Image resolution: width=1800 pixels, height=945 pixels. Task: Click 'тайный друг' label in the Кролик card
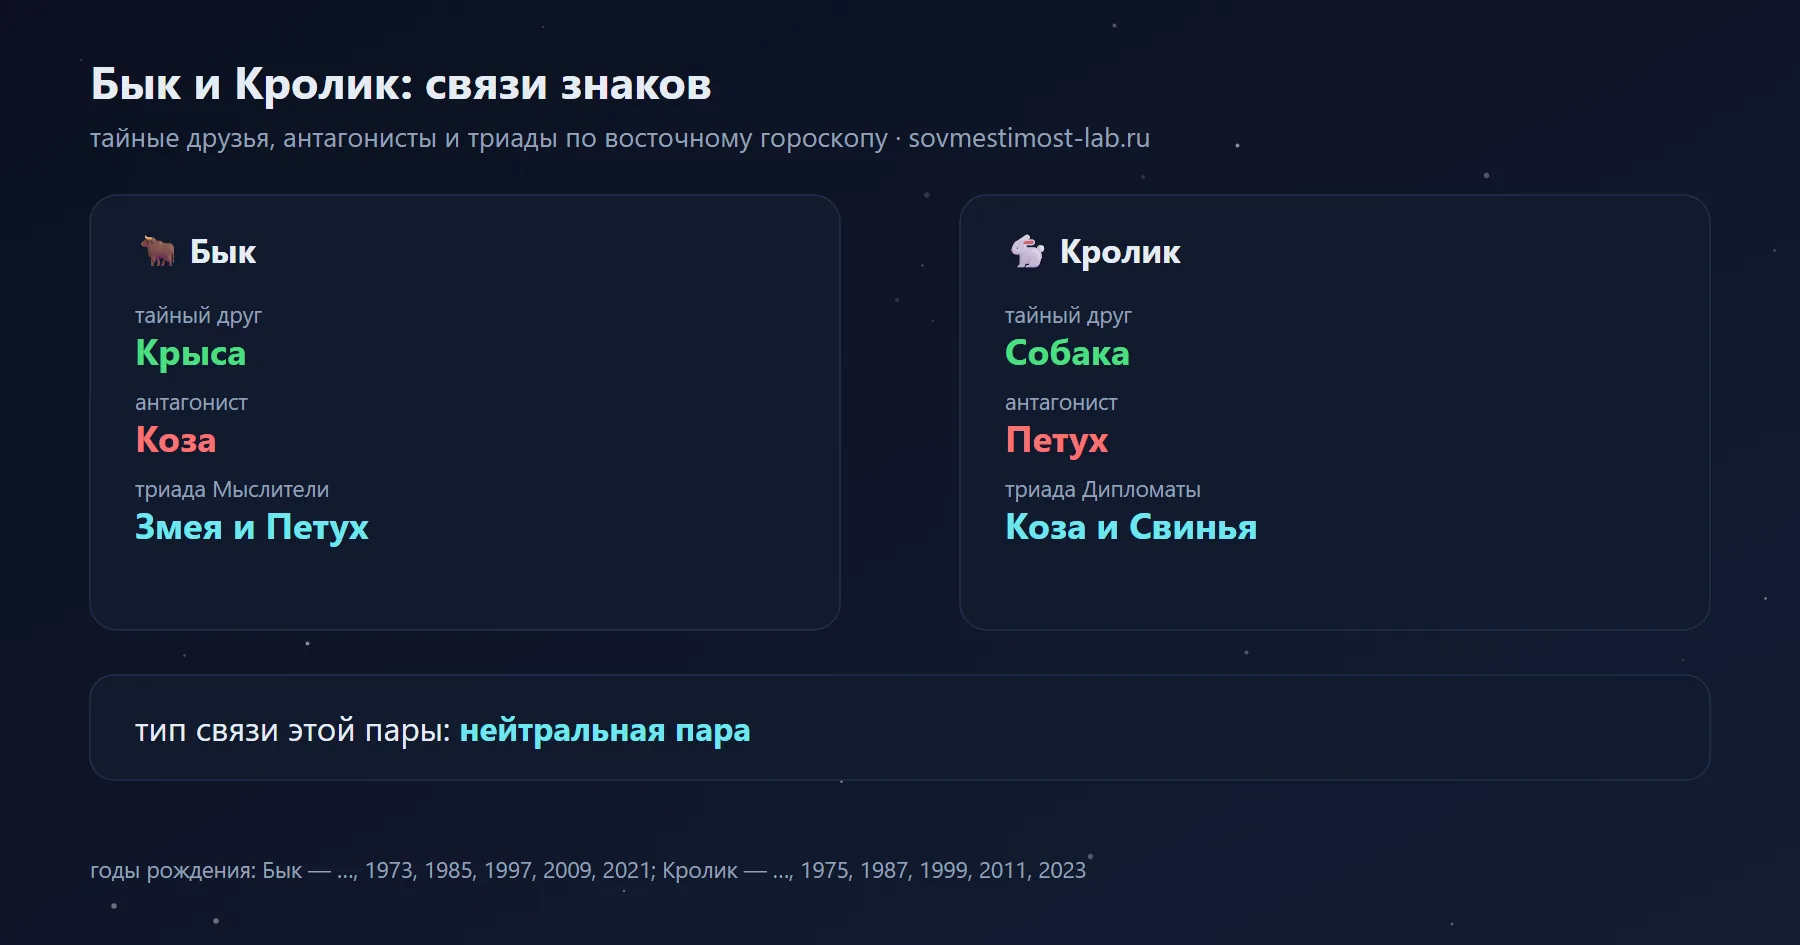pos(1069,316)
